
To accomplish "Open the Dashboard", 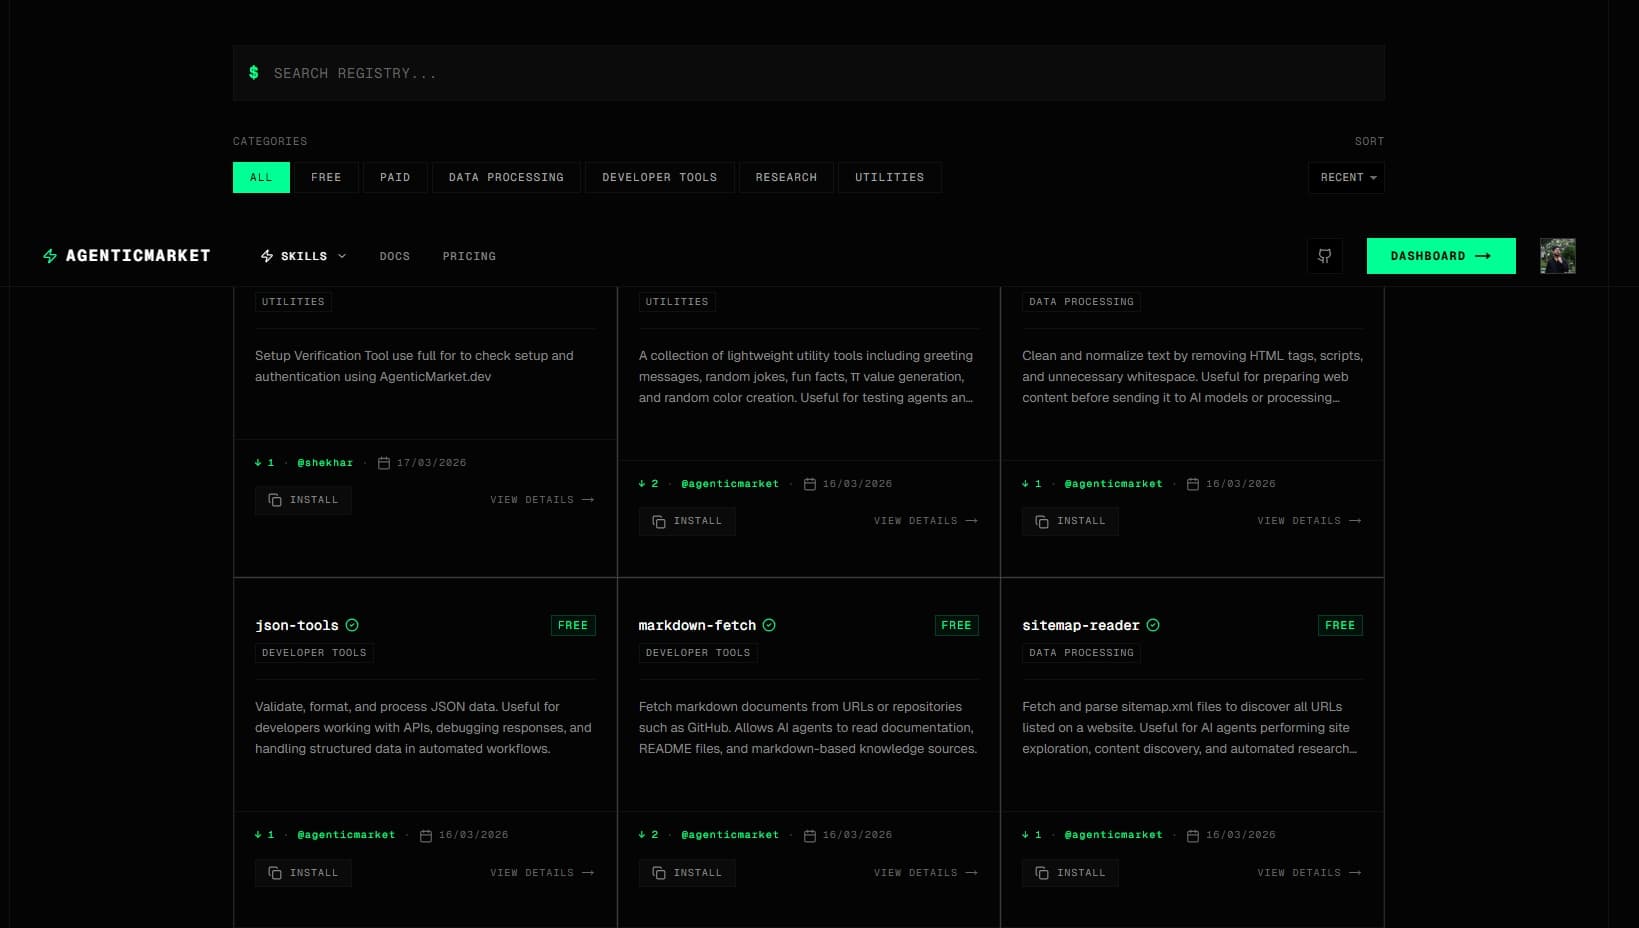I will [x=1440, y=256].
